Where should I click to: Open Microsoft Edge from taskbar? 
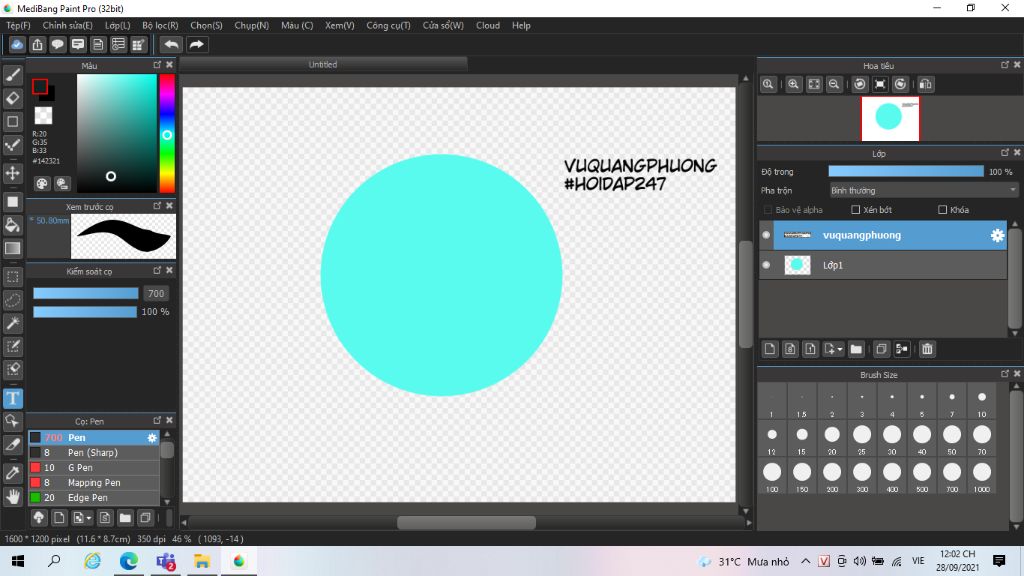click(x=129, y=561)
